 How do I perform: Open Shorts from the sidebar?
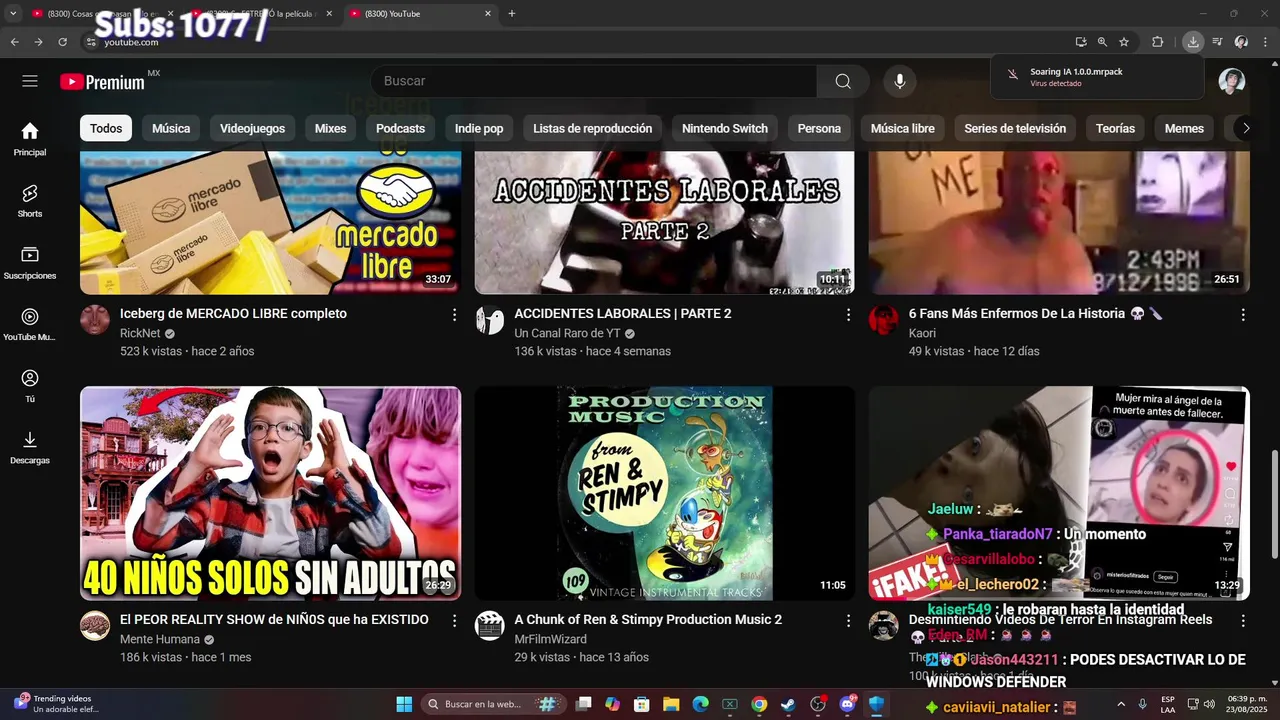tap(30, 201)
